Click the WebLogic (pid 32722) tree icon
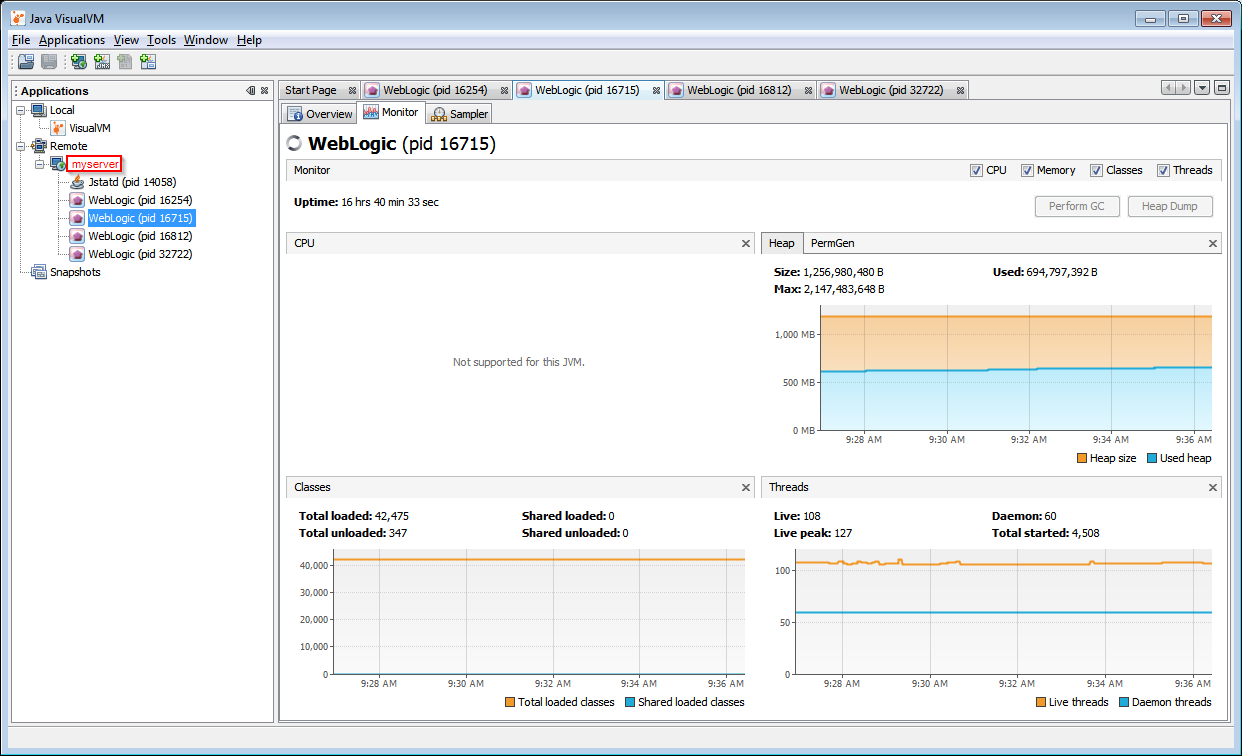Viewport: 1242px width, 756px height. 77,254
